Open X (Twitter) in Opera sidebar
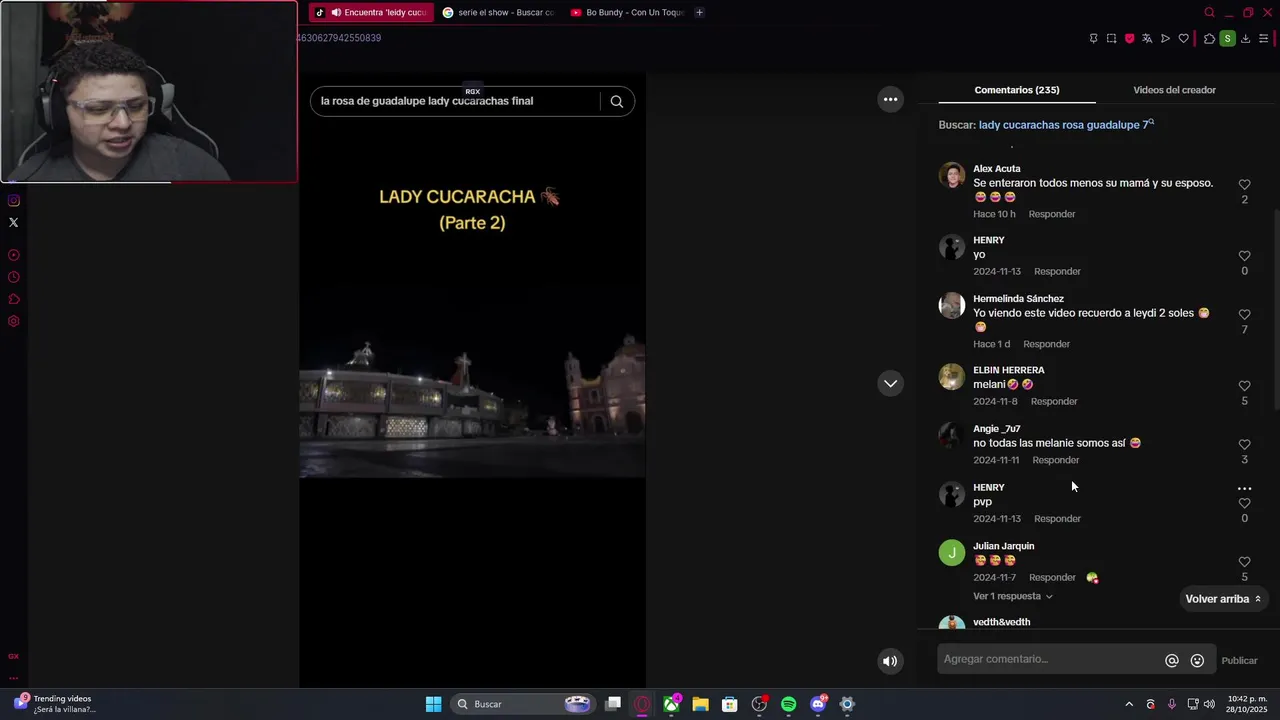The width and height of the screenshot is (1280, 720). (14, 222)
